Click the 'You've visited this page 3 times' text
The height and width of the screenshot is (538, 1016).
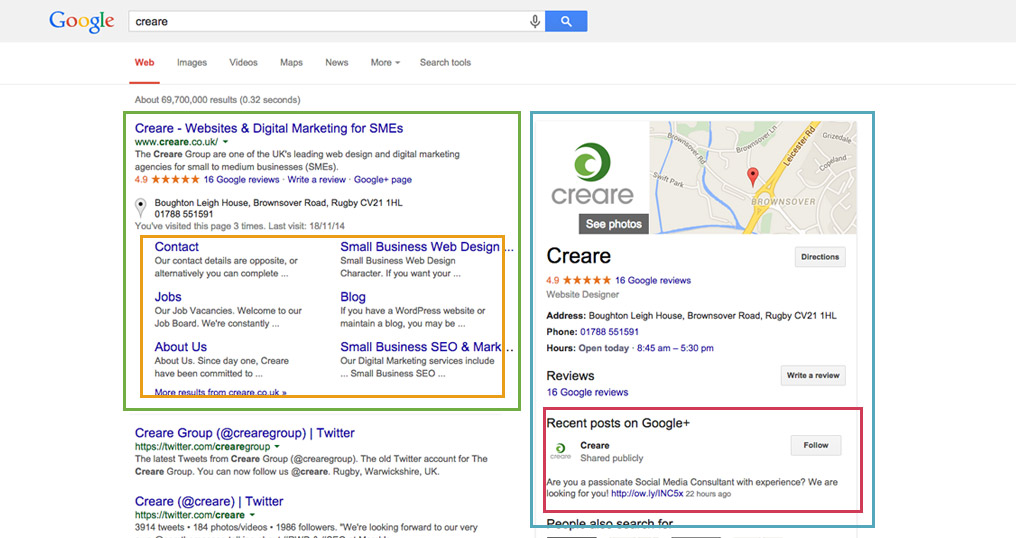click(x=240, y=226)
